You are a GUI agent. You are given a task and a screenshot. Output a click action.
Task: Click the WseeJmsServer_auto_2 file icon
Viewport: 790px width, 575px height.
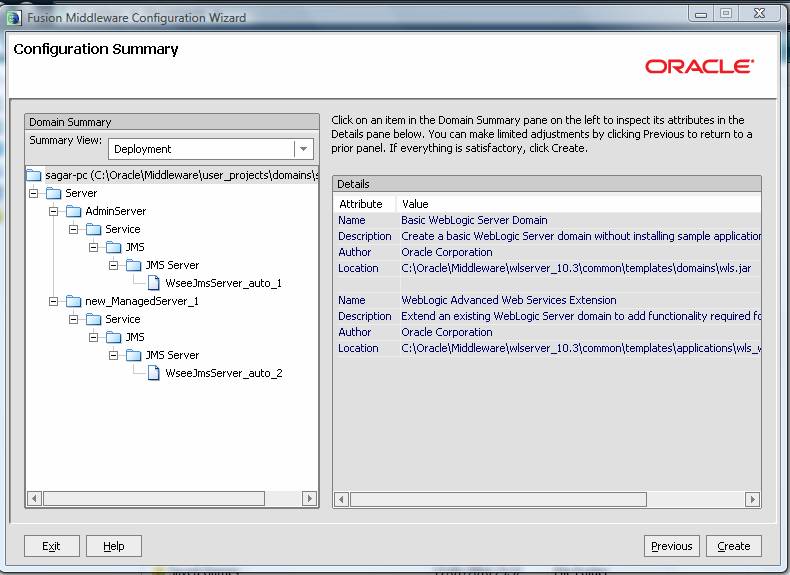pyautogui.click(x=154, y=373)
